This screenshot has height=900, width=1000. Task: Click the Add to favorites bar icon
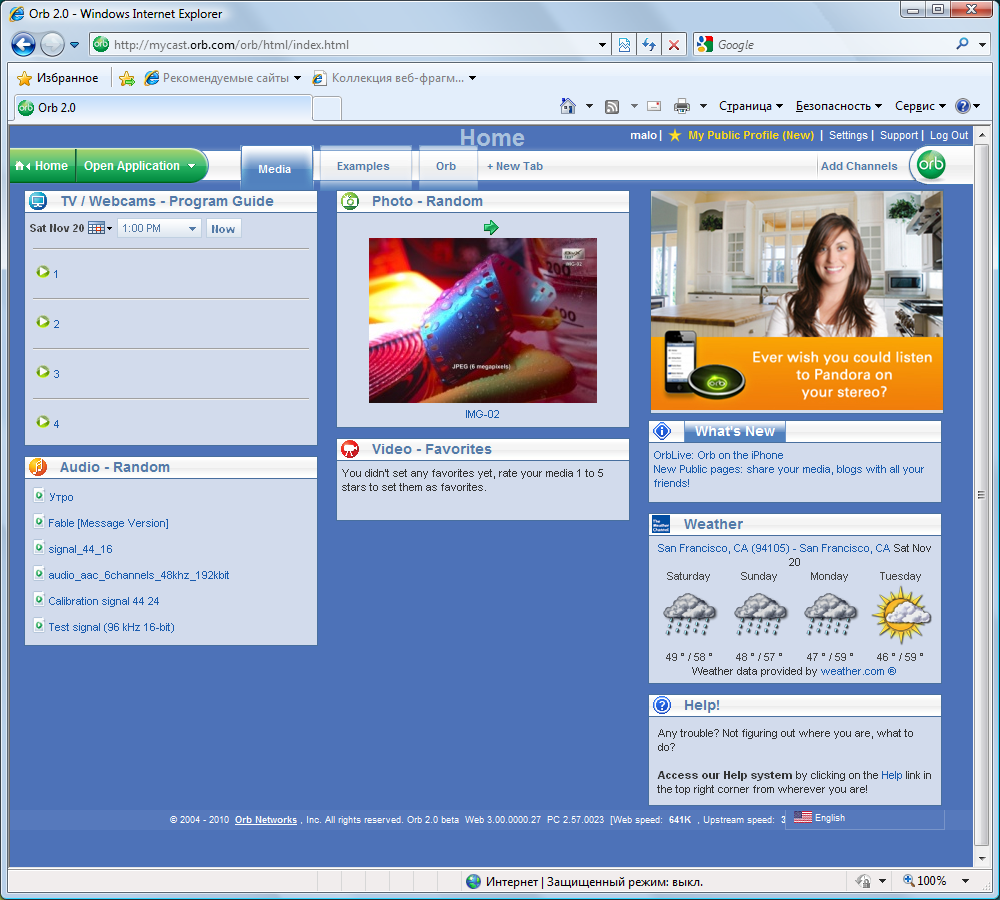click(x=127, y=78)
